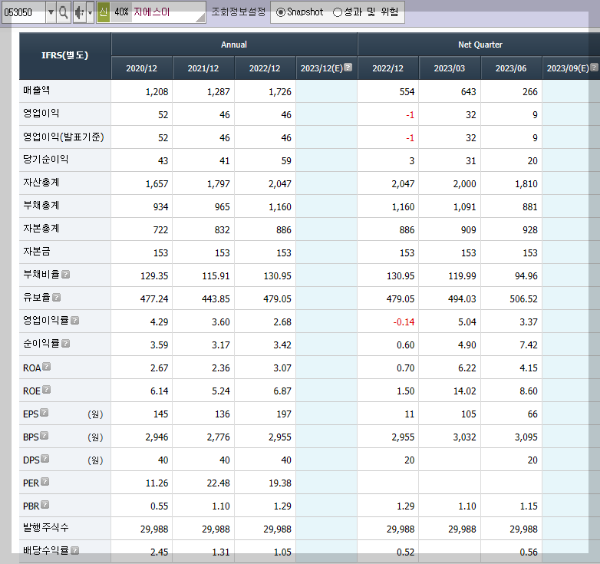Click the Annual 2021/12 column header

click(204, 68)
